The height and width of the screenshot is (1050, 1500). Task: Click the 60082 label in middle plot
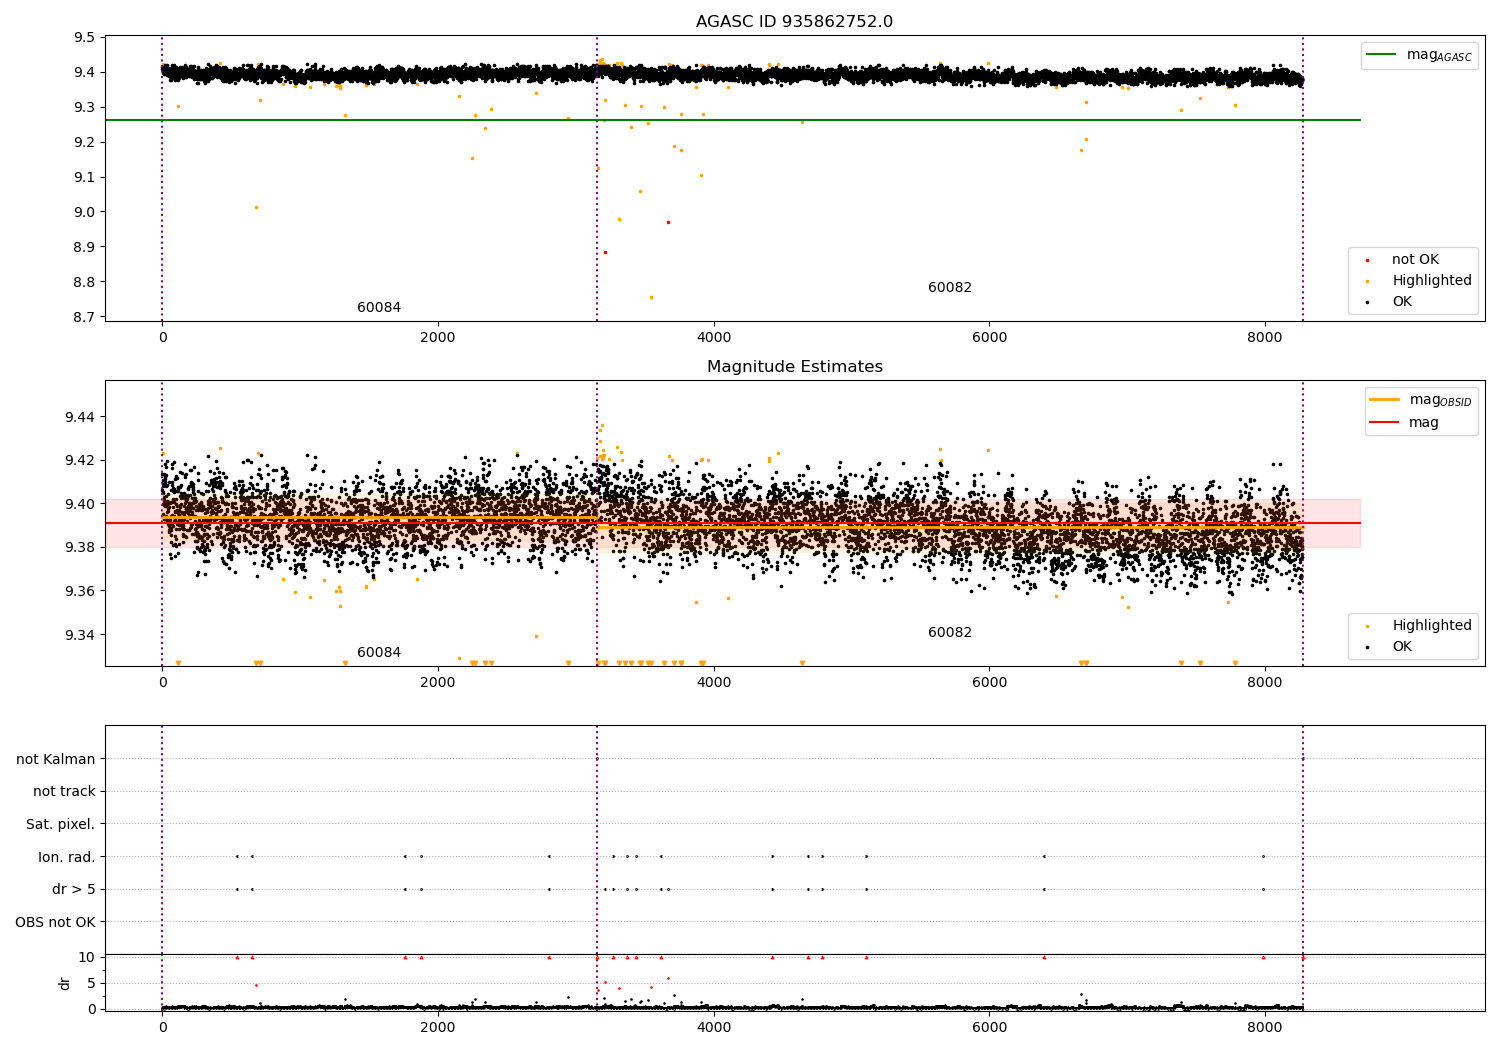click(950, 633)
